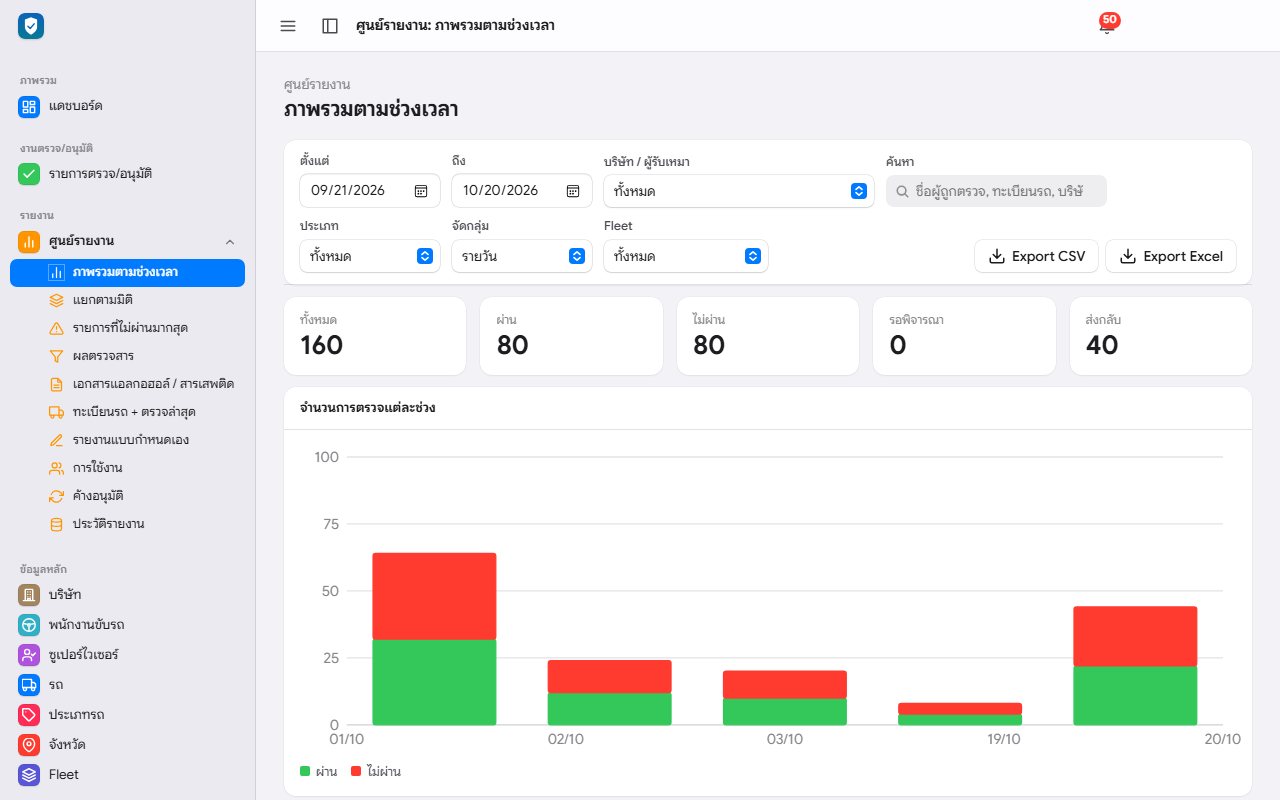Collapse the ศูนย์รายงาน section chevron
The width and height of the screenshot is (1280, 800).
point(230,241)
